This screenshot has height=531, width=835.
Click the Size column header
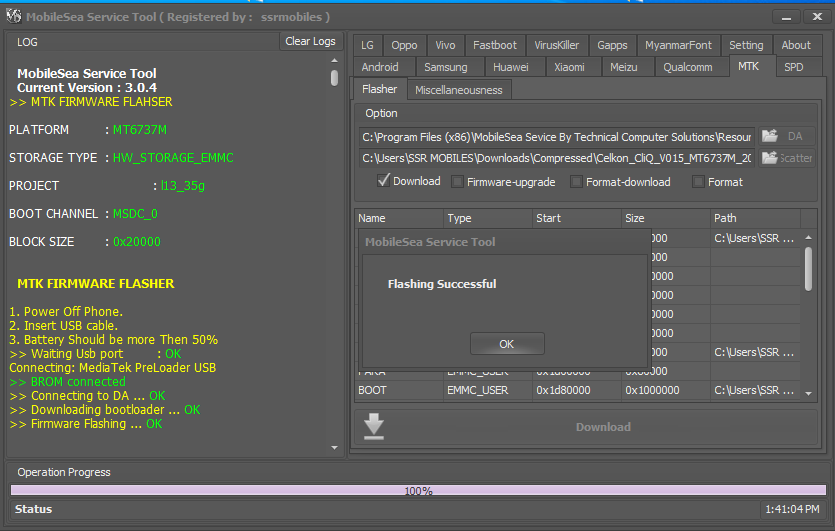[x=666, y=218]
